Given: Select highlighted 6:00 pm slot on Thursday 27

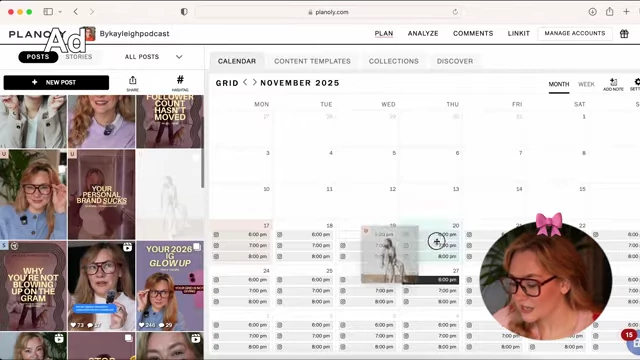Looking at the screenshot, I should [430, 280].
